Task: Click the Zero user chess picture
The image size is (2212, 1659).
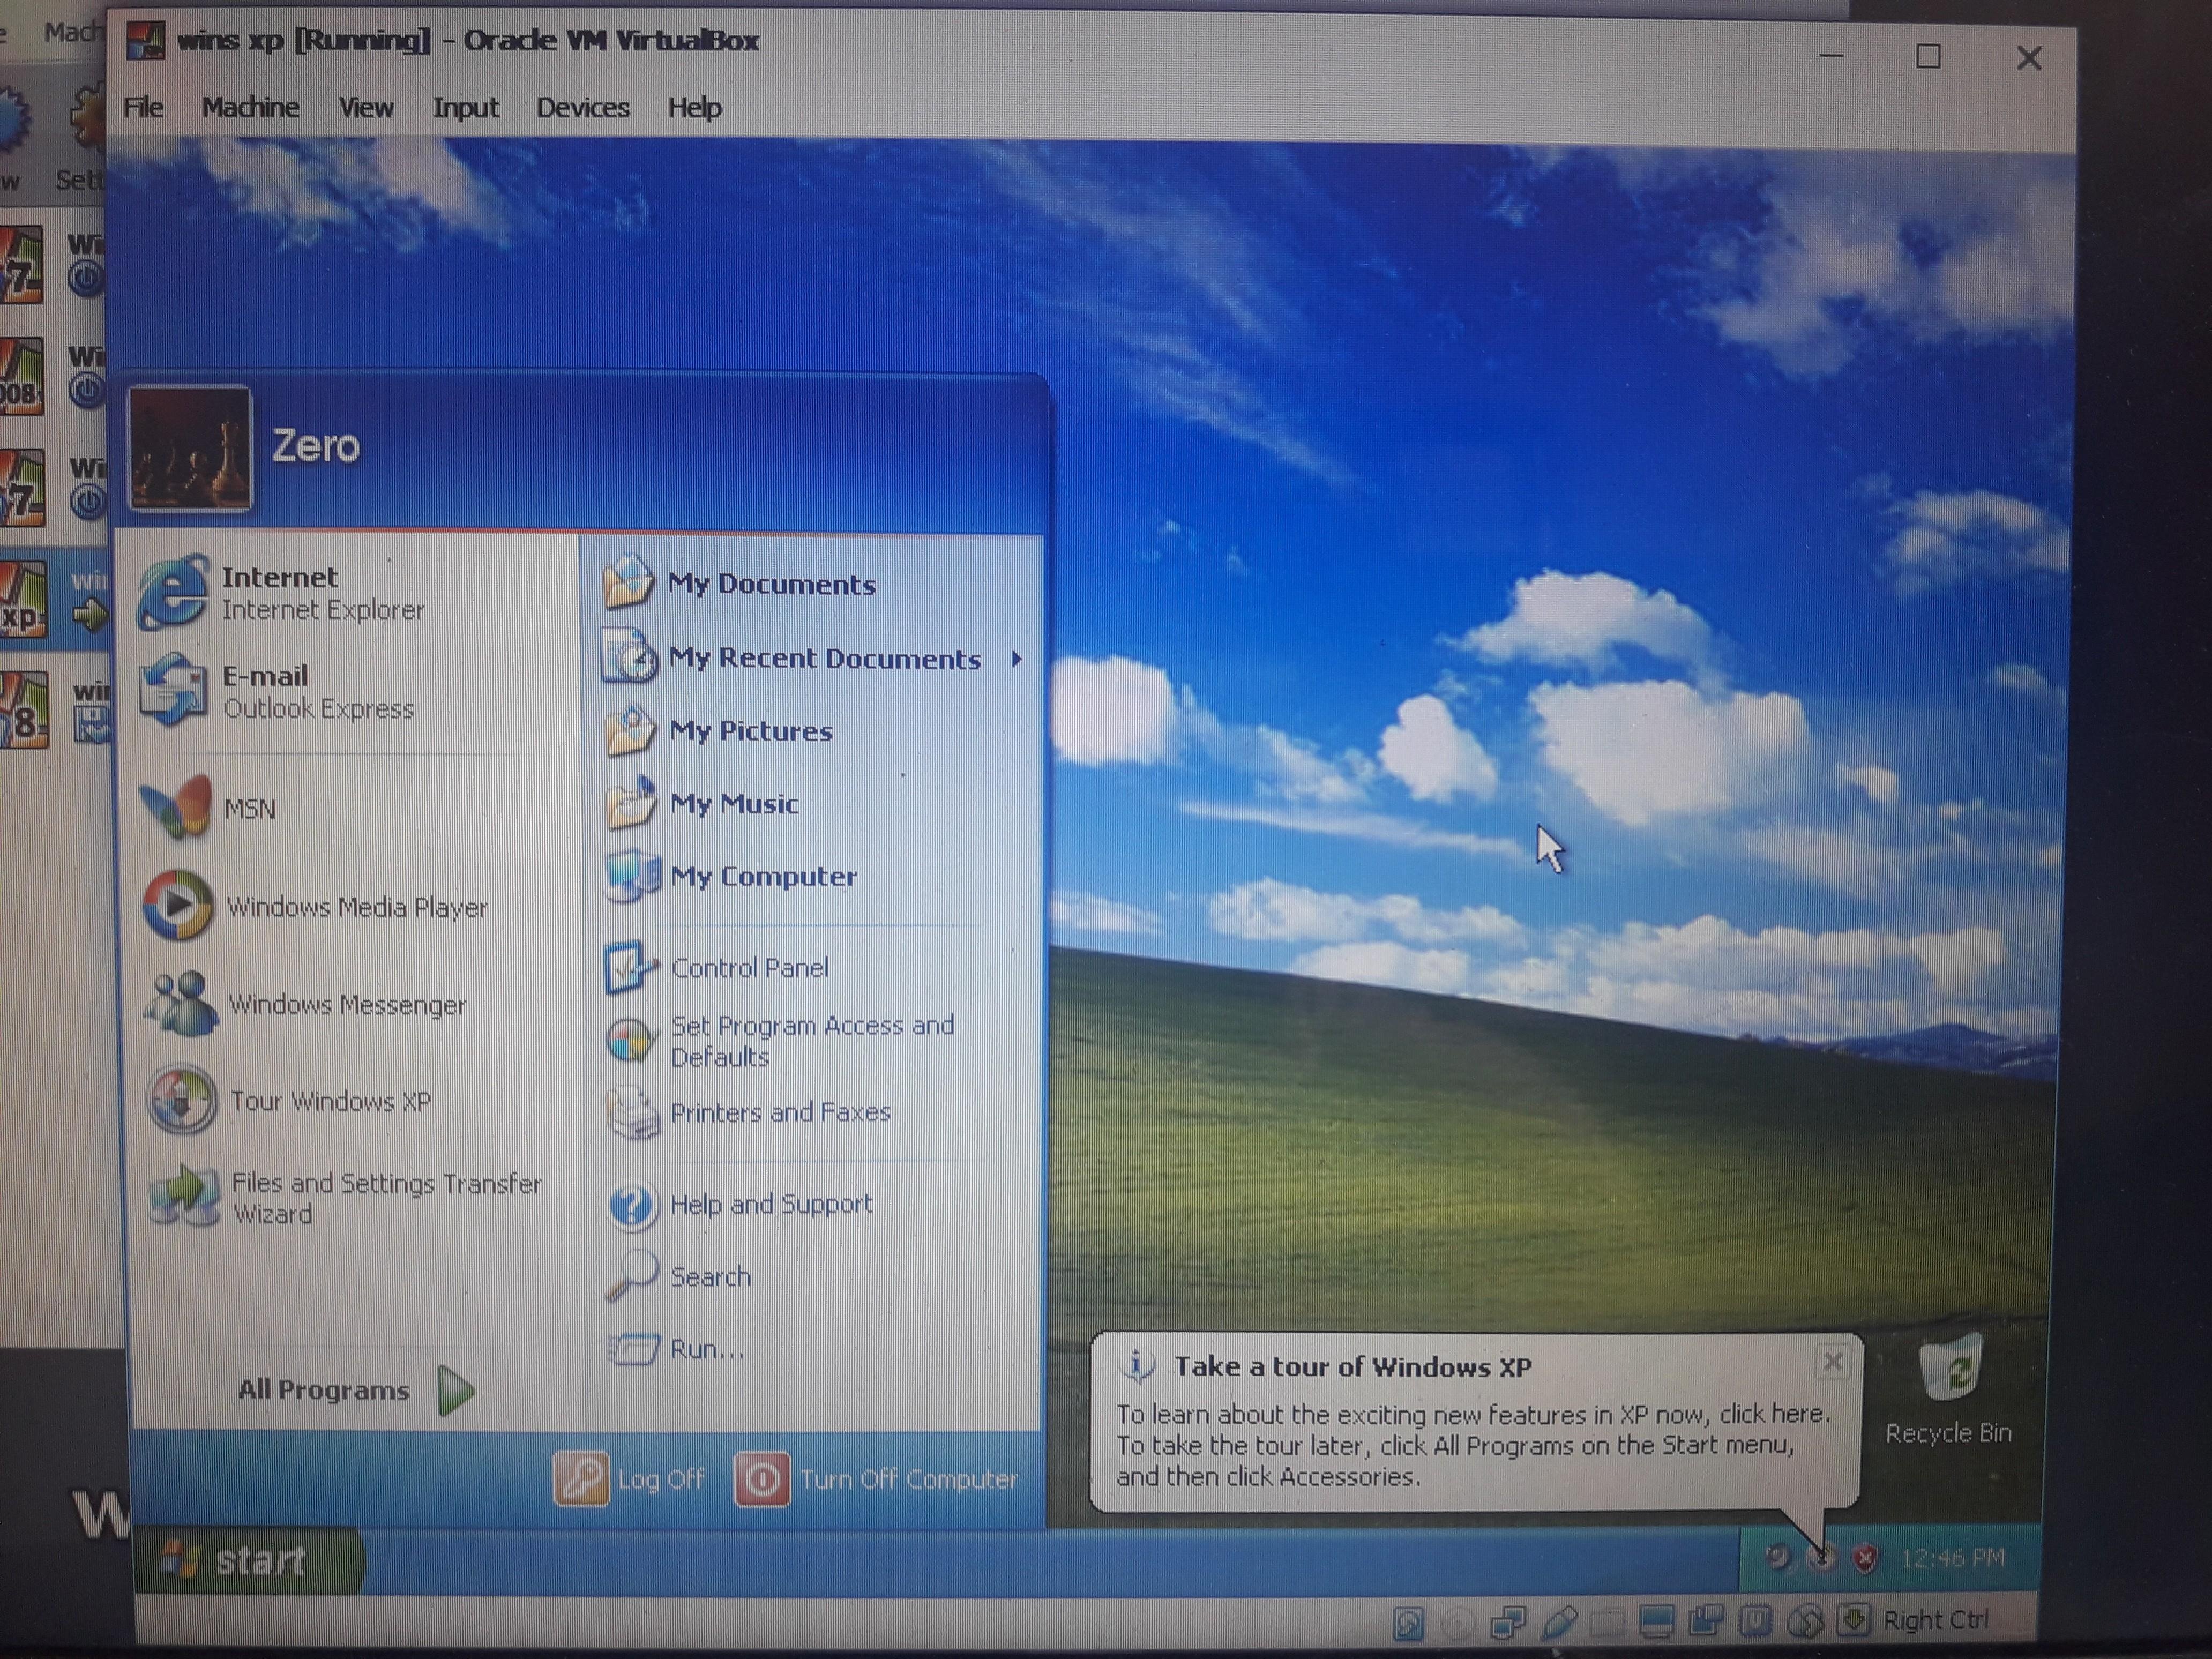Action: pos(190,448)
